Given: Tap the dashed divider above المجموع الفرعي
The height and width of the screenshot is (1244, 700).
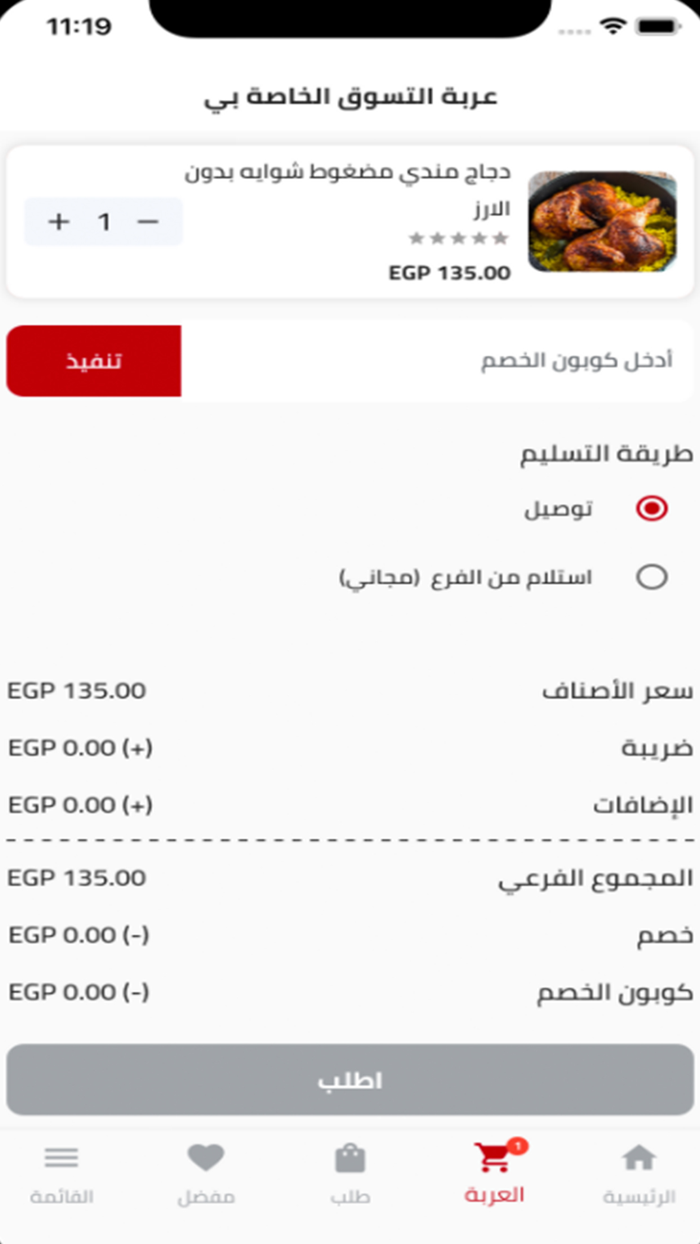Looking at the screenshot, I should (x=350, y=839).
